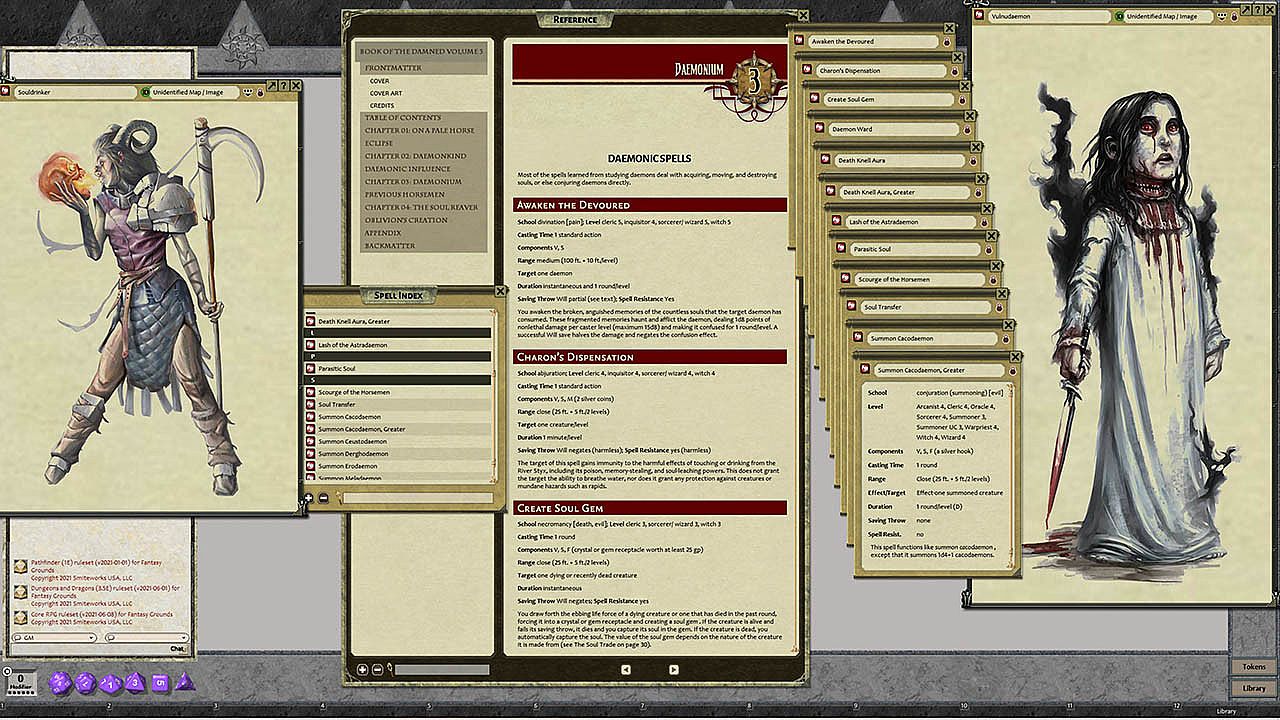Toggle the lock on Death Knell Aura window
The width and height of the screenshot is (1280, 720).
[975, 160]
